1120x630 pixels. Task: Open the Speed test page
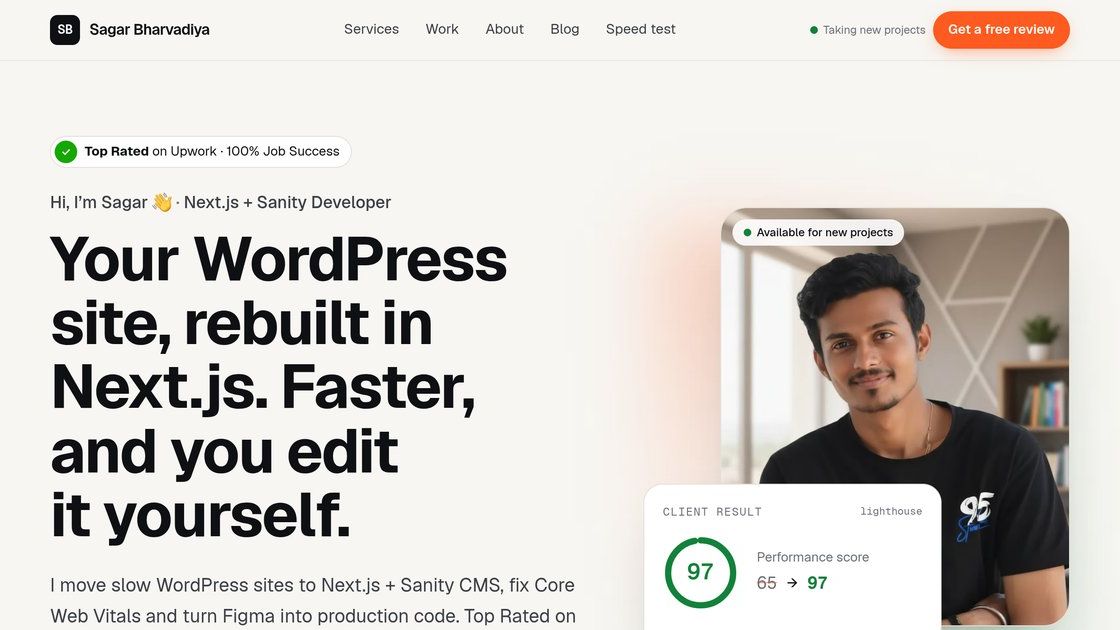(x=641, y=29)
